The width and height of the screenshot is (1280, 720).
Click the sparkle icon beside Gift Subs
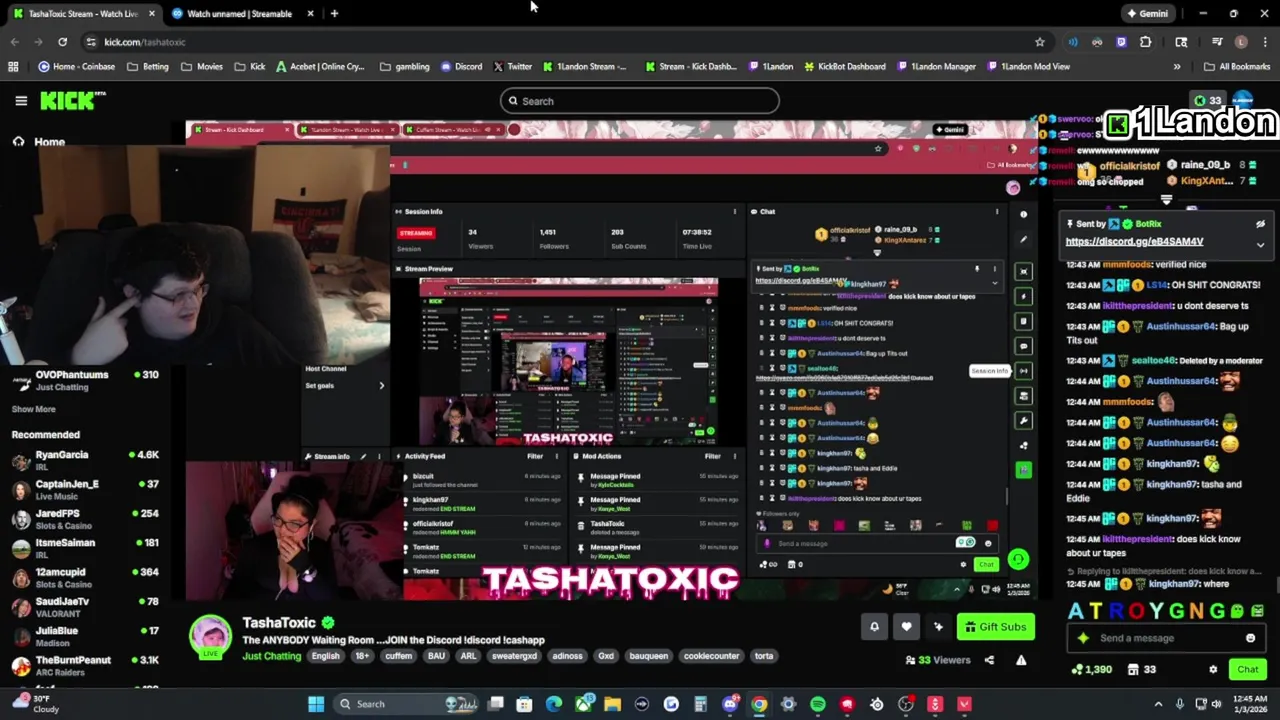(x=938, y=627)
